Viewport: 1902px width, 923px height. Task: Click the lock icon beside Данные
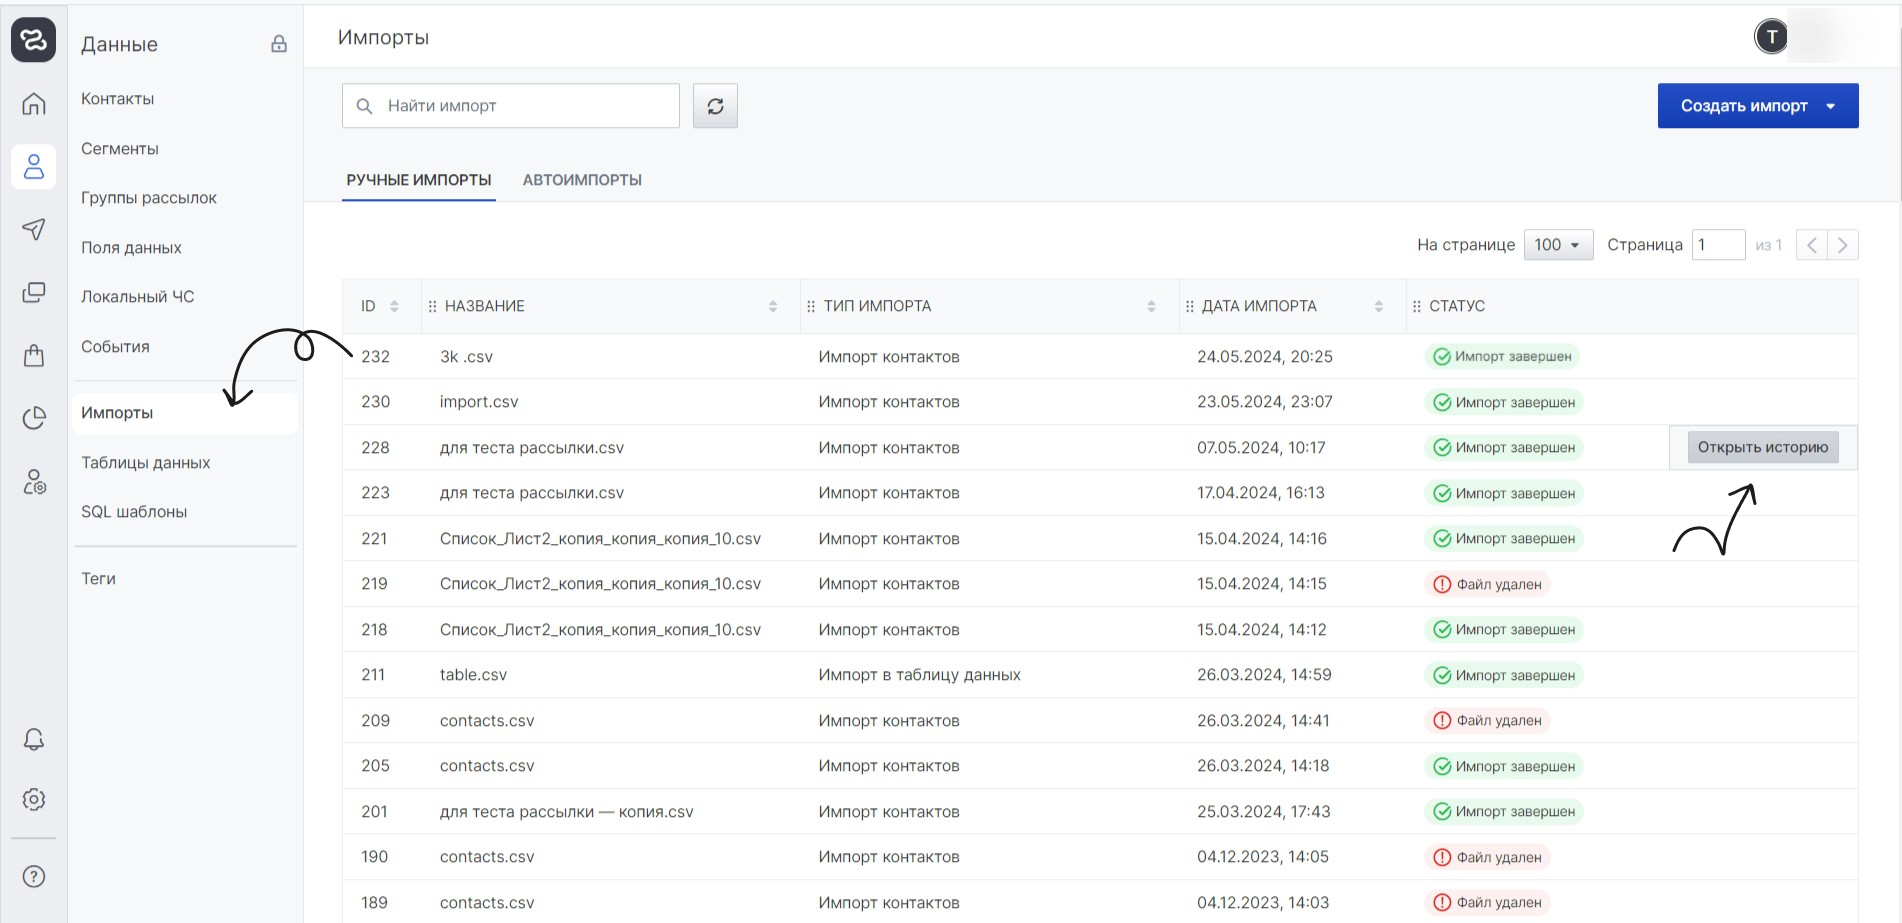(x=279, y=44)
